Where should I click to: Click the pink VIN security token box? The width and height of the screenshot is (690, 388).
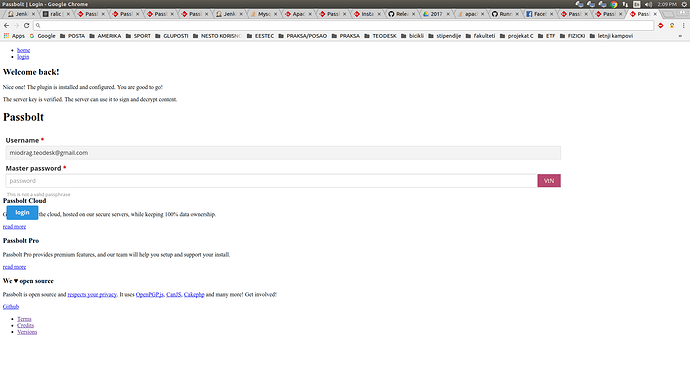tap(549, 181)
